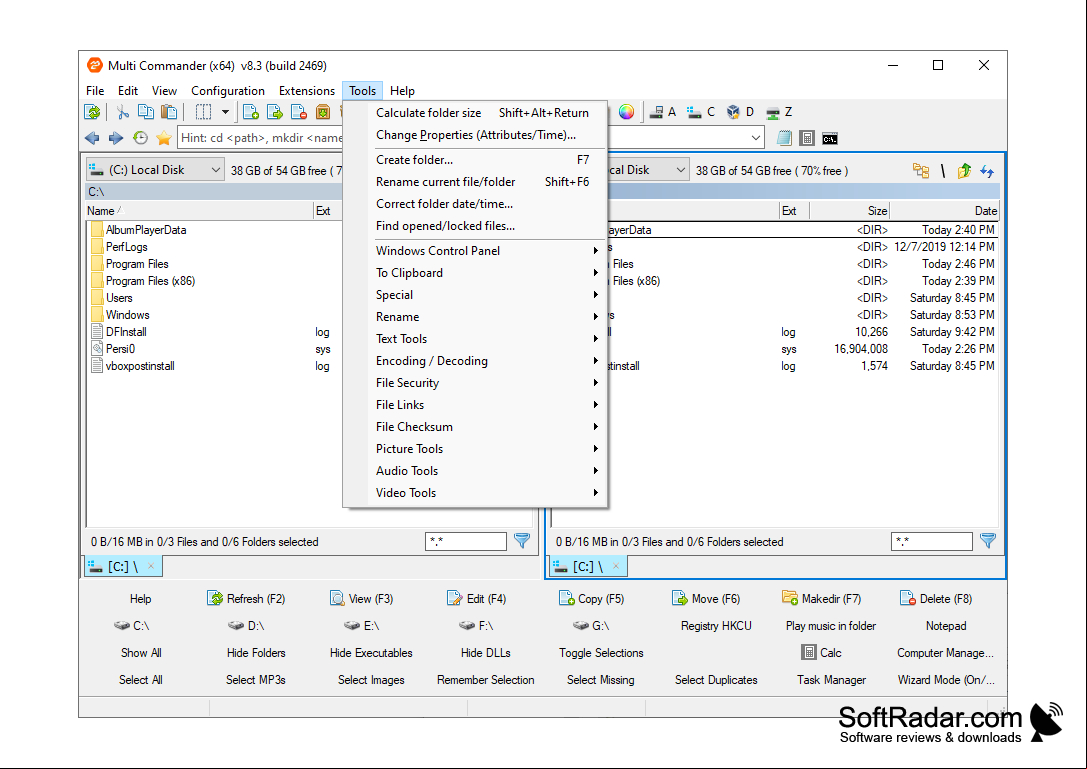Click Toggle Selections button
The image size is (1087, 769).
coord(601,653)
